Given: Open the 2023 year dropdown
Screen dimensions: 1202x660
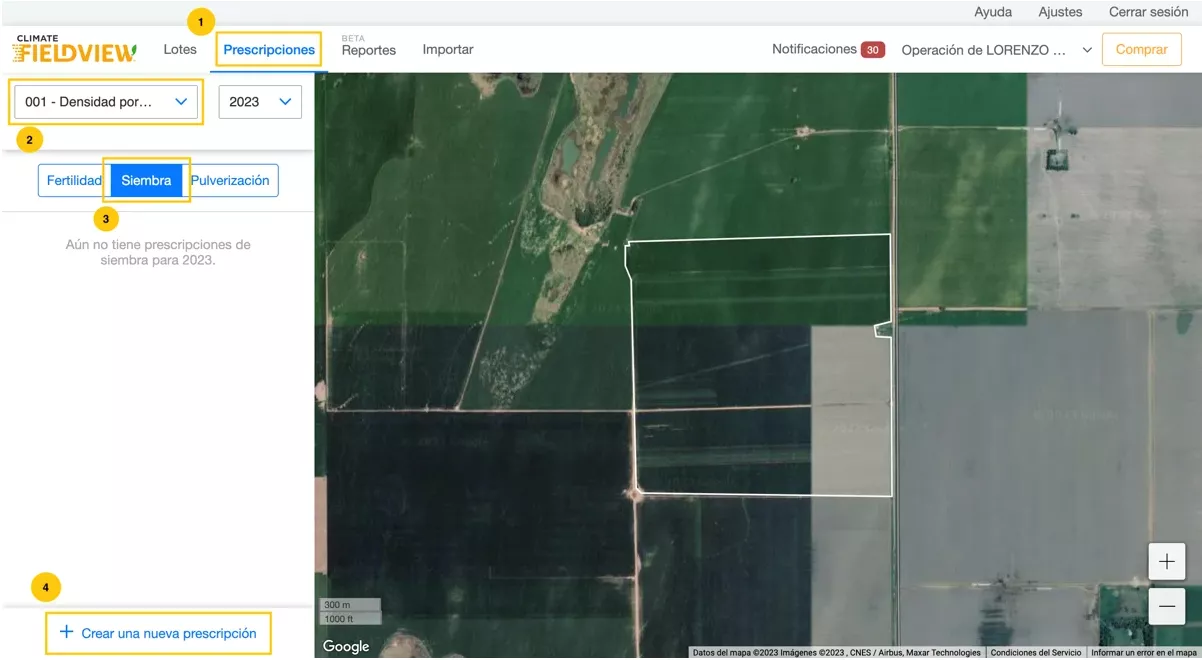Looking at the screenshot, I should pyautogui.click(x=260, y=101).
